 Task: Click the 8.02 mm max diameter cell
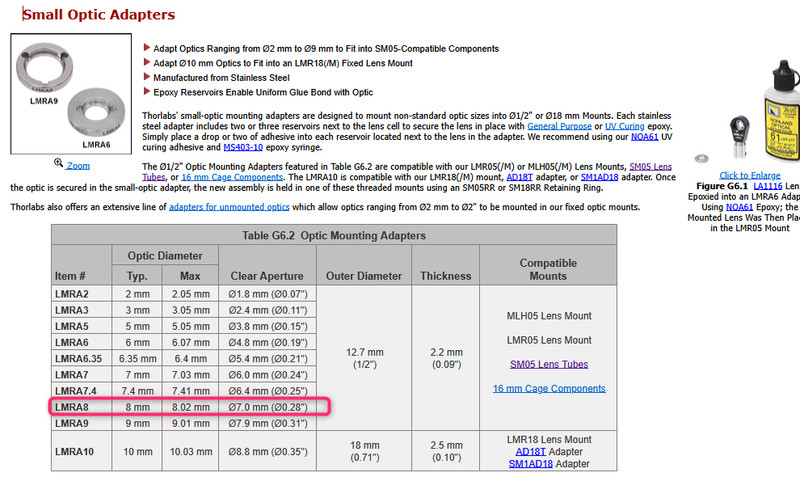tap(190, 407)
